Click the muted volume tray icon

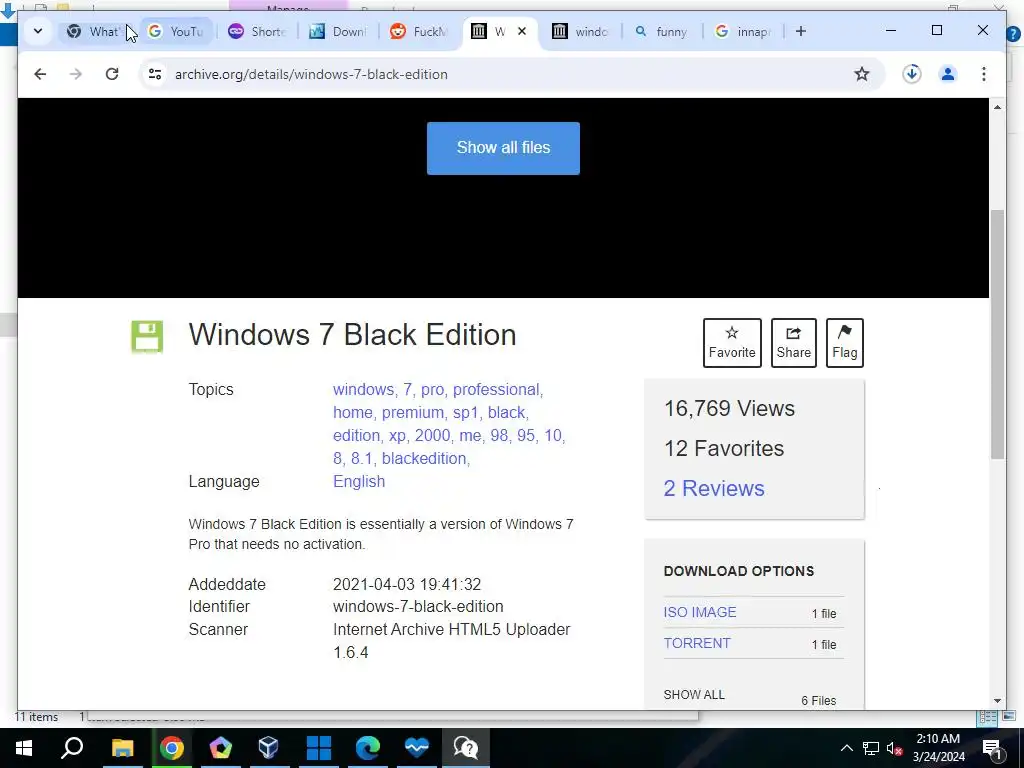895,748
